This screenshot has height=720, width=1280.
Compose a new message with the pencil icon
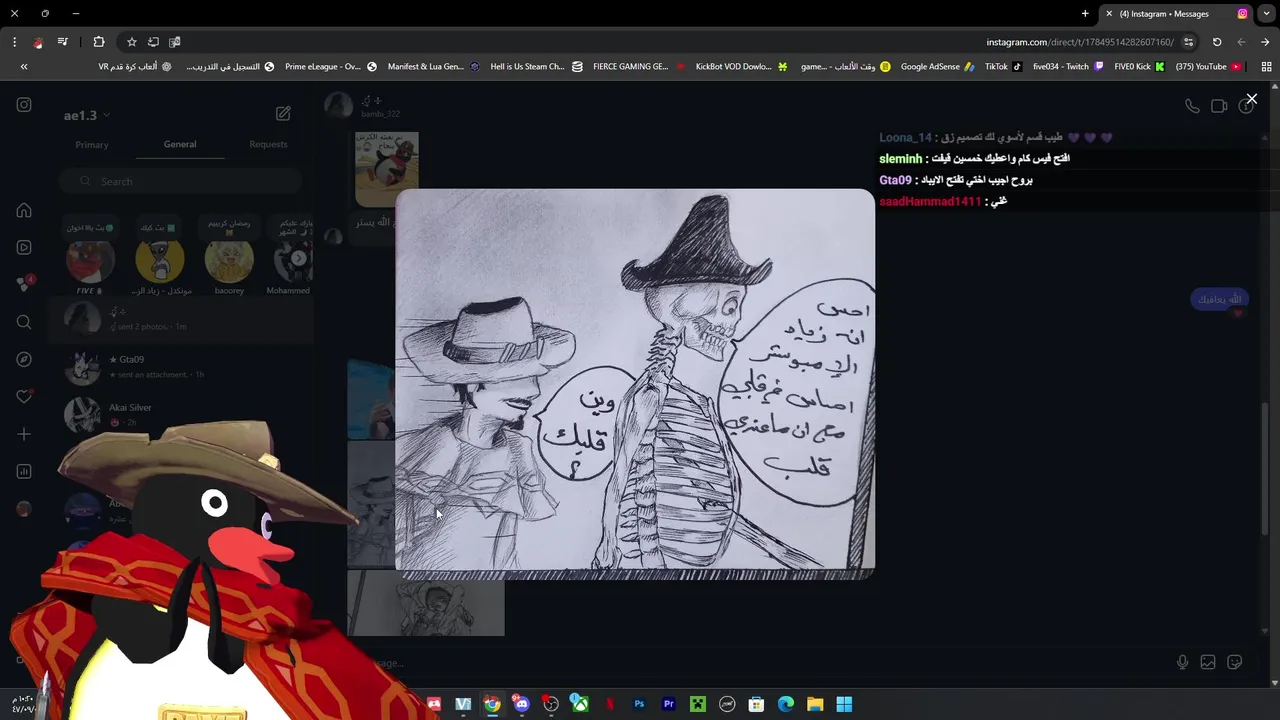point(283,114)
